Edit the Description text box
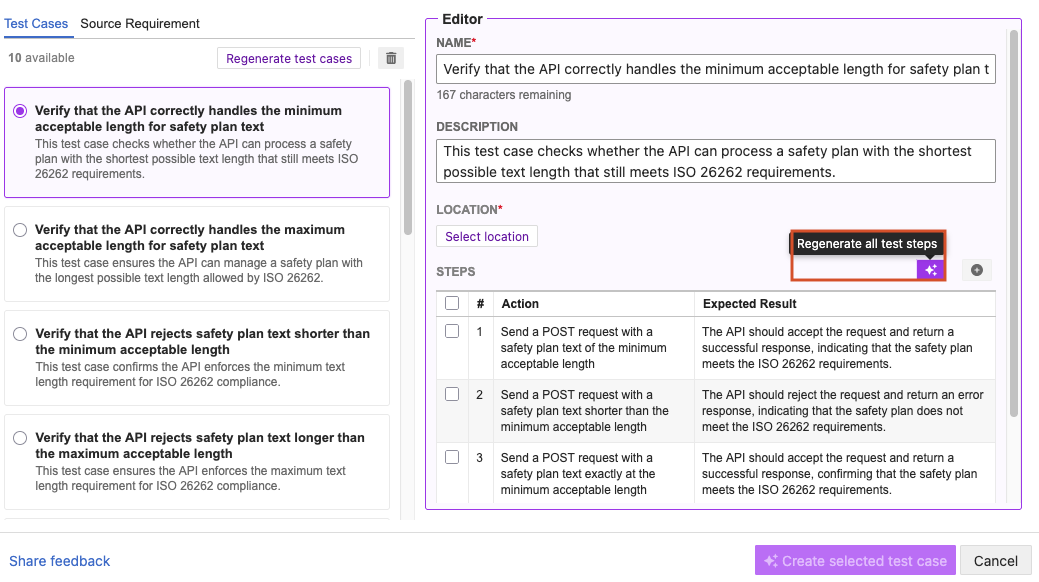 coord(716,161)
